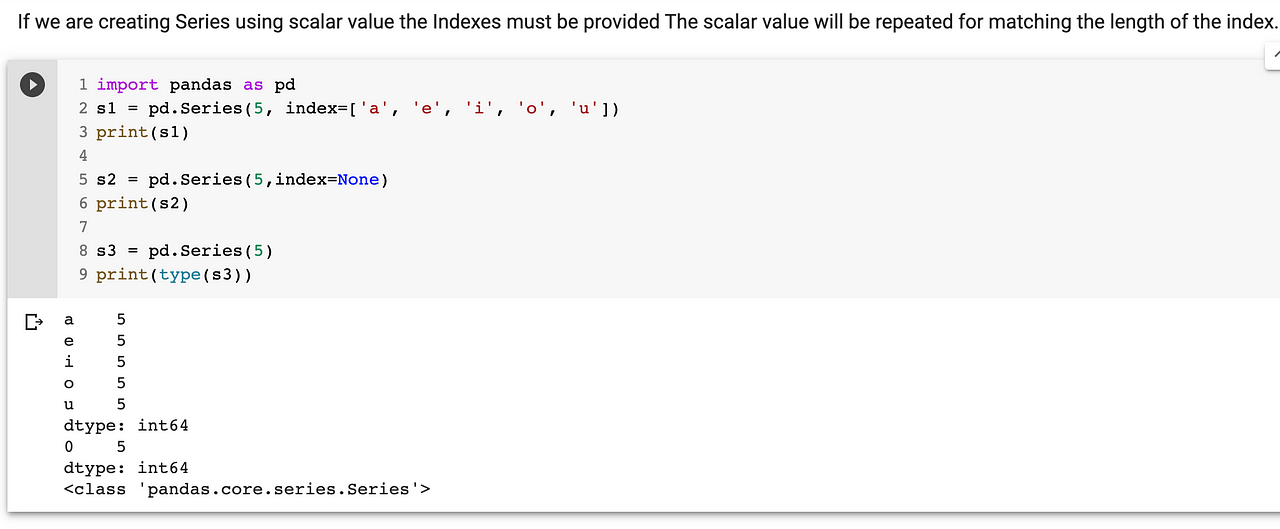The height and width of the screenshot is (529, 1280).
Task: Run the code cell with play button
Action: click(x=32, y=85)
